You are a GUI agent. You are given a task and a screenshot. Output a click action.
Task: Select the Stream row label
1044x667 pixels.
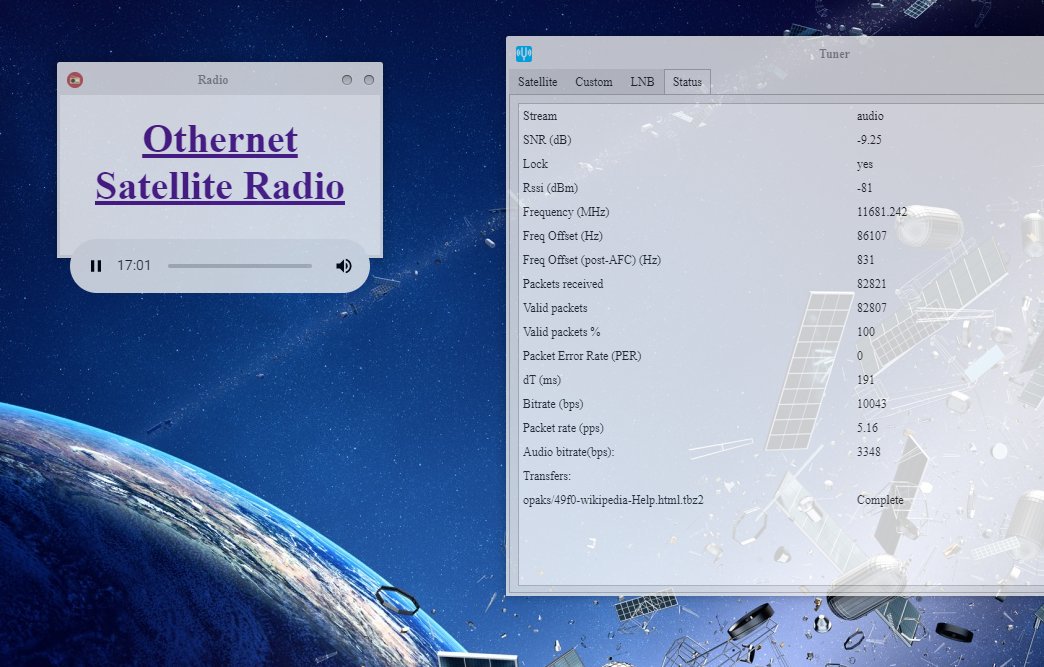[x=540, y=116]
